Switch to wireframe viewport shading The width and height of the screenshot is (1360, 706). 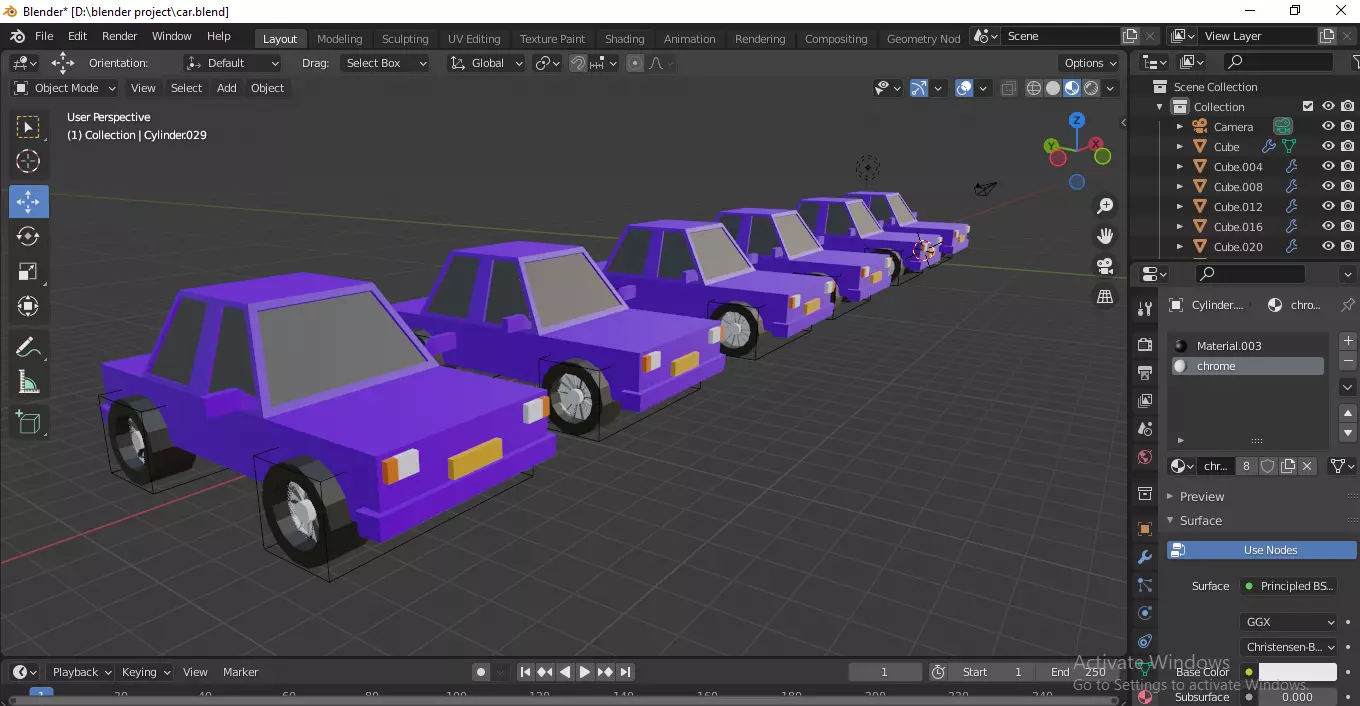[x=1034, y=88]
